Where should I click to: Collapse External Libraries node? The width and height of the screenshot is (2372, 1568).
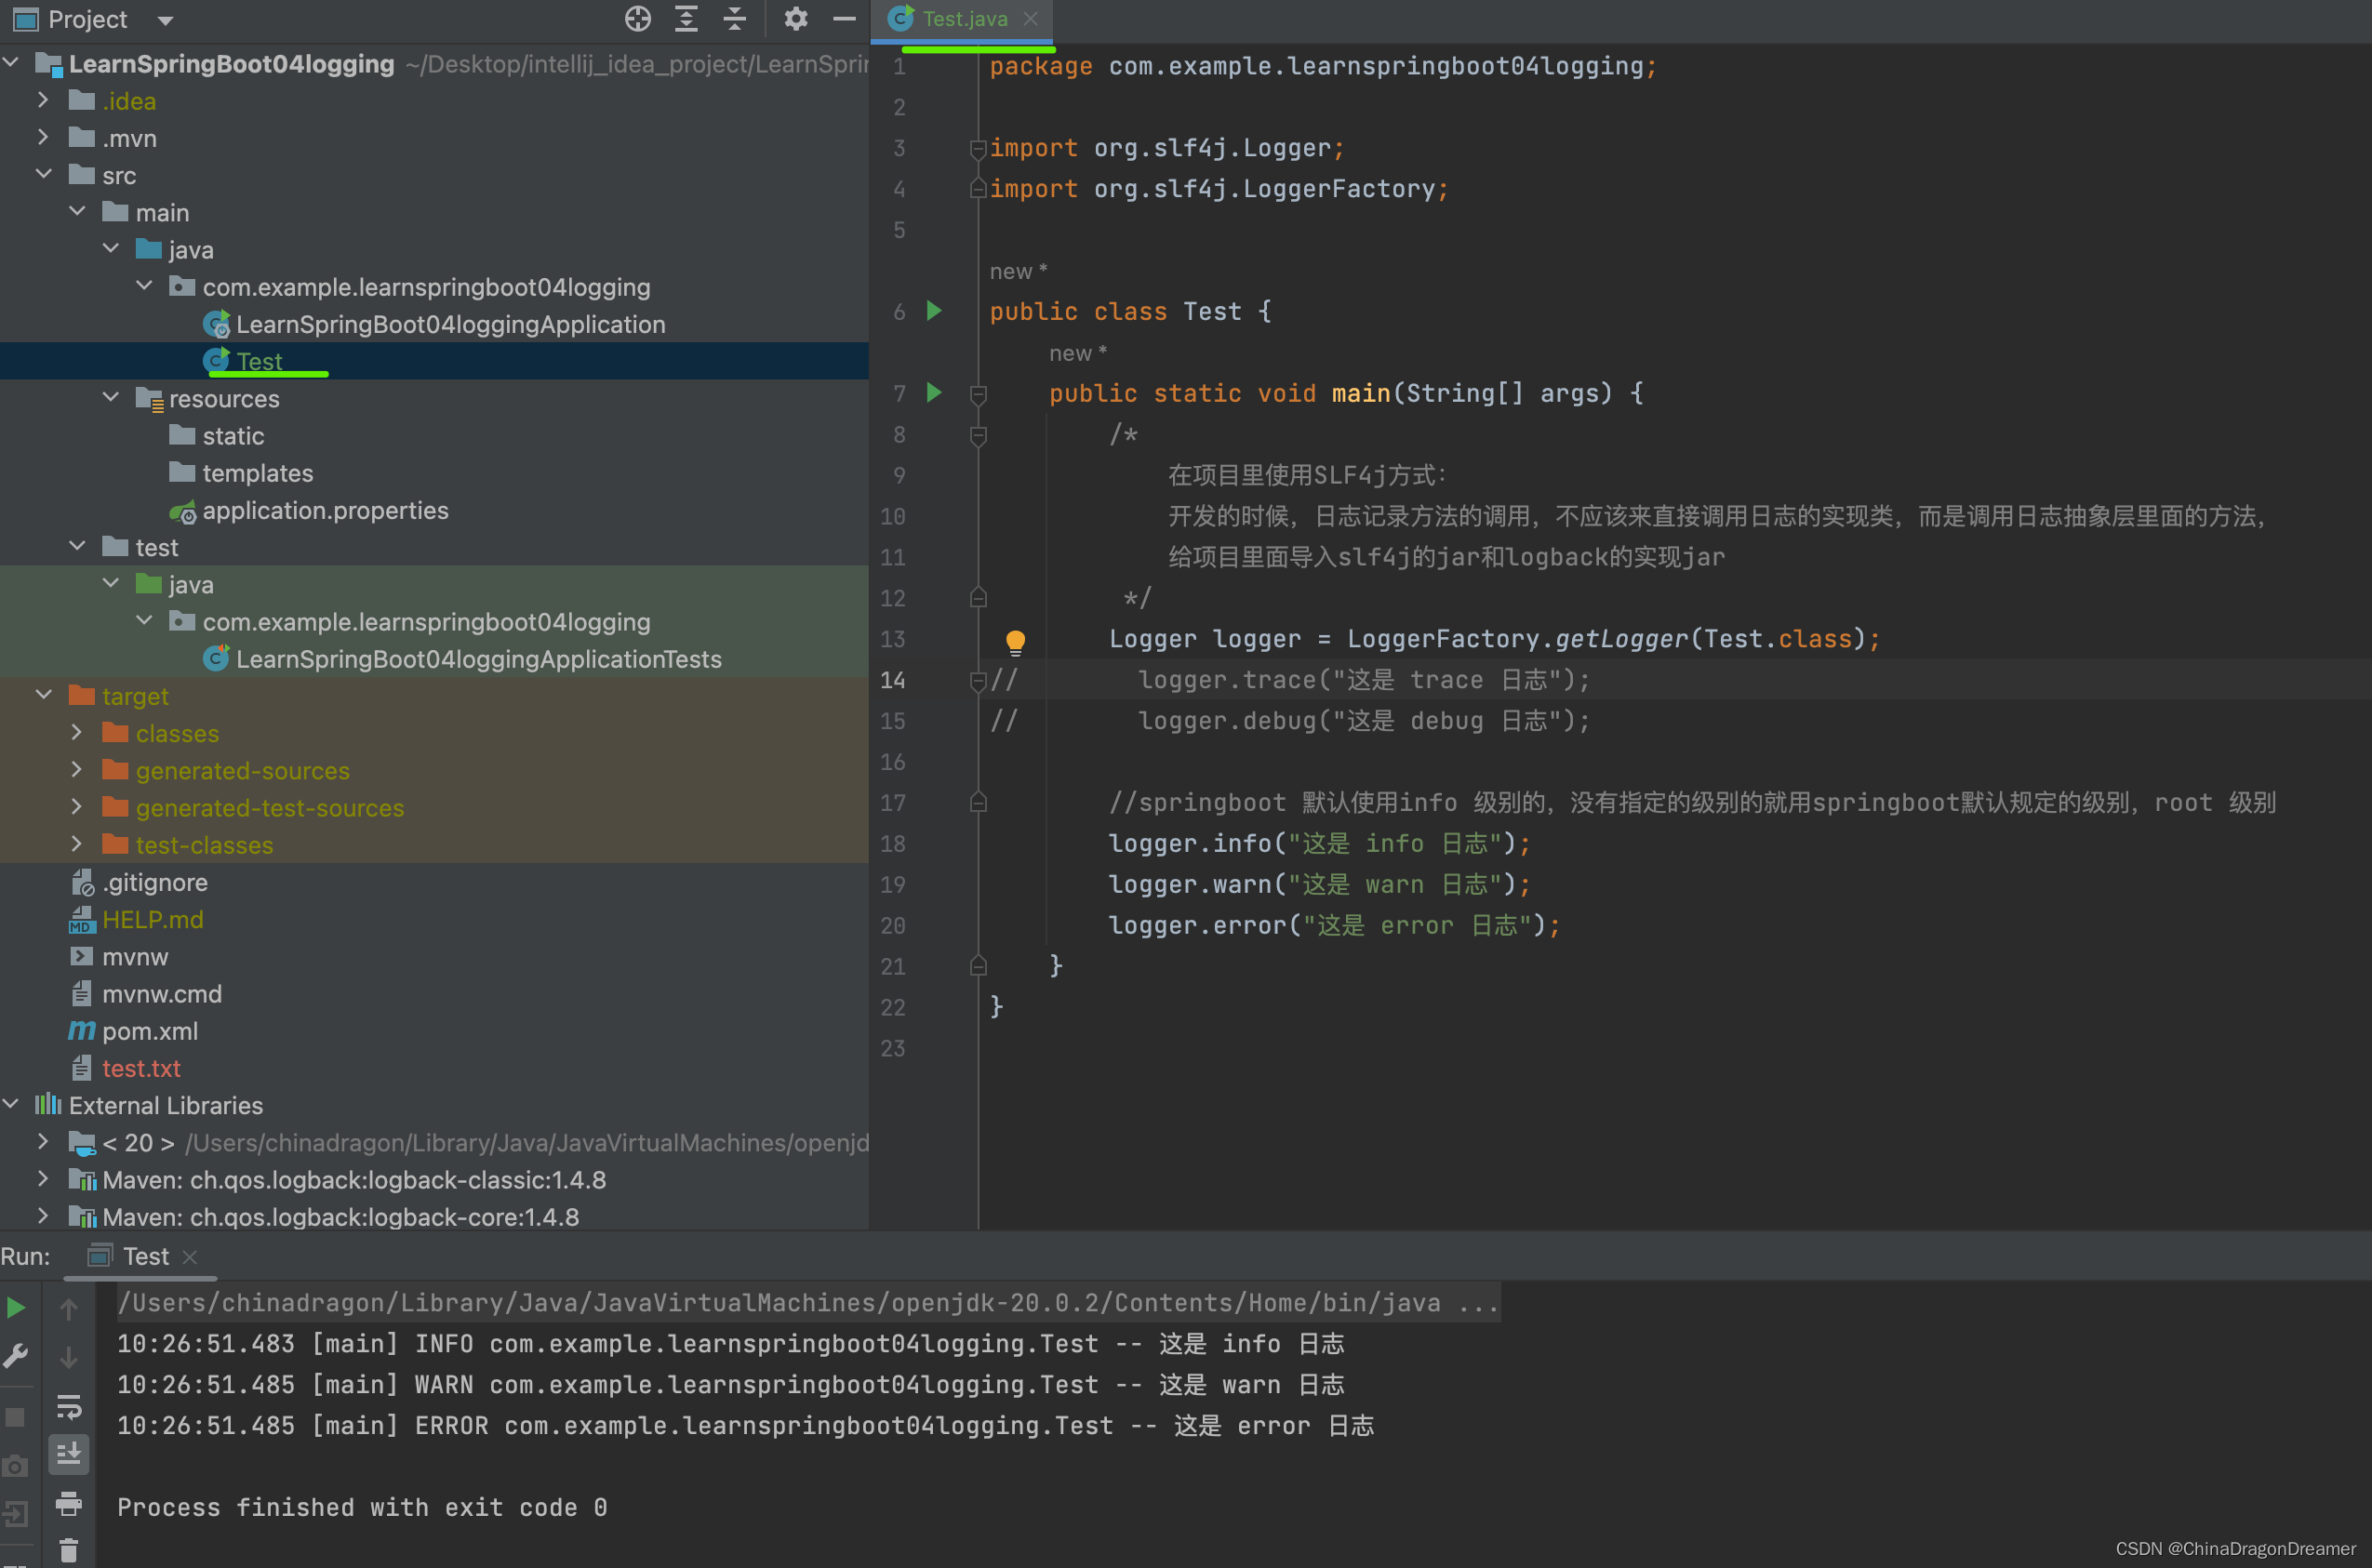click(x=10, y=1104)
